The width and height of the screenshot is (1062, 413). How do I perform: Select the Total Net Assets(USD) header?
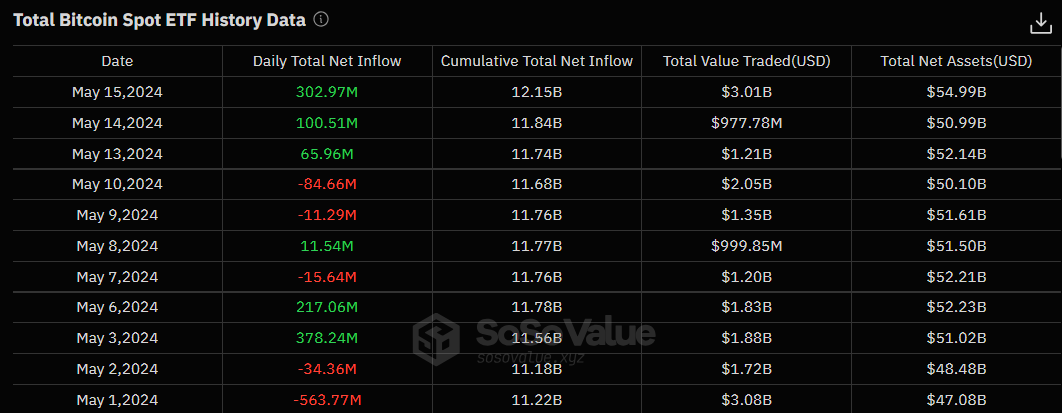(x=956, y=61)
